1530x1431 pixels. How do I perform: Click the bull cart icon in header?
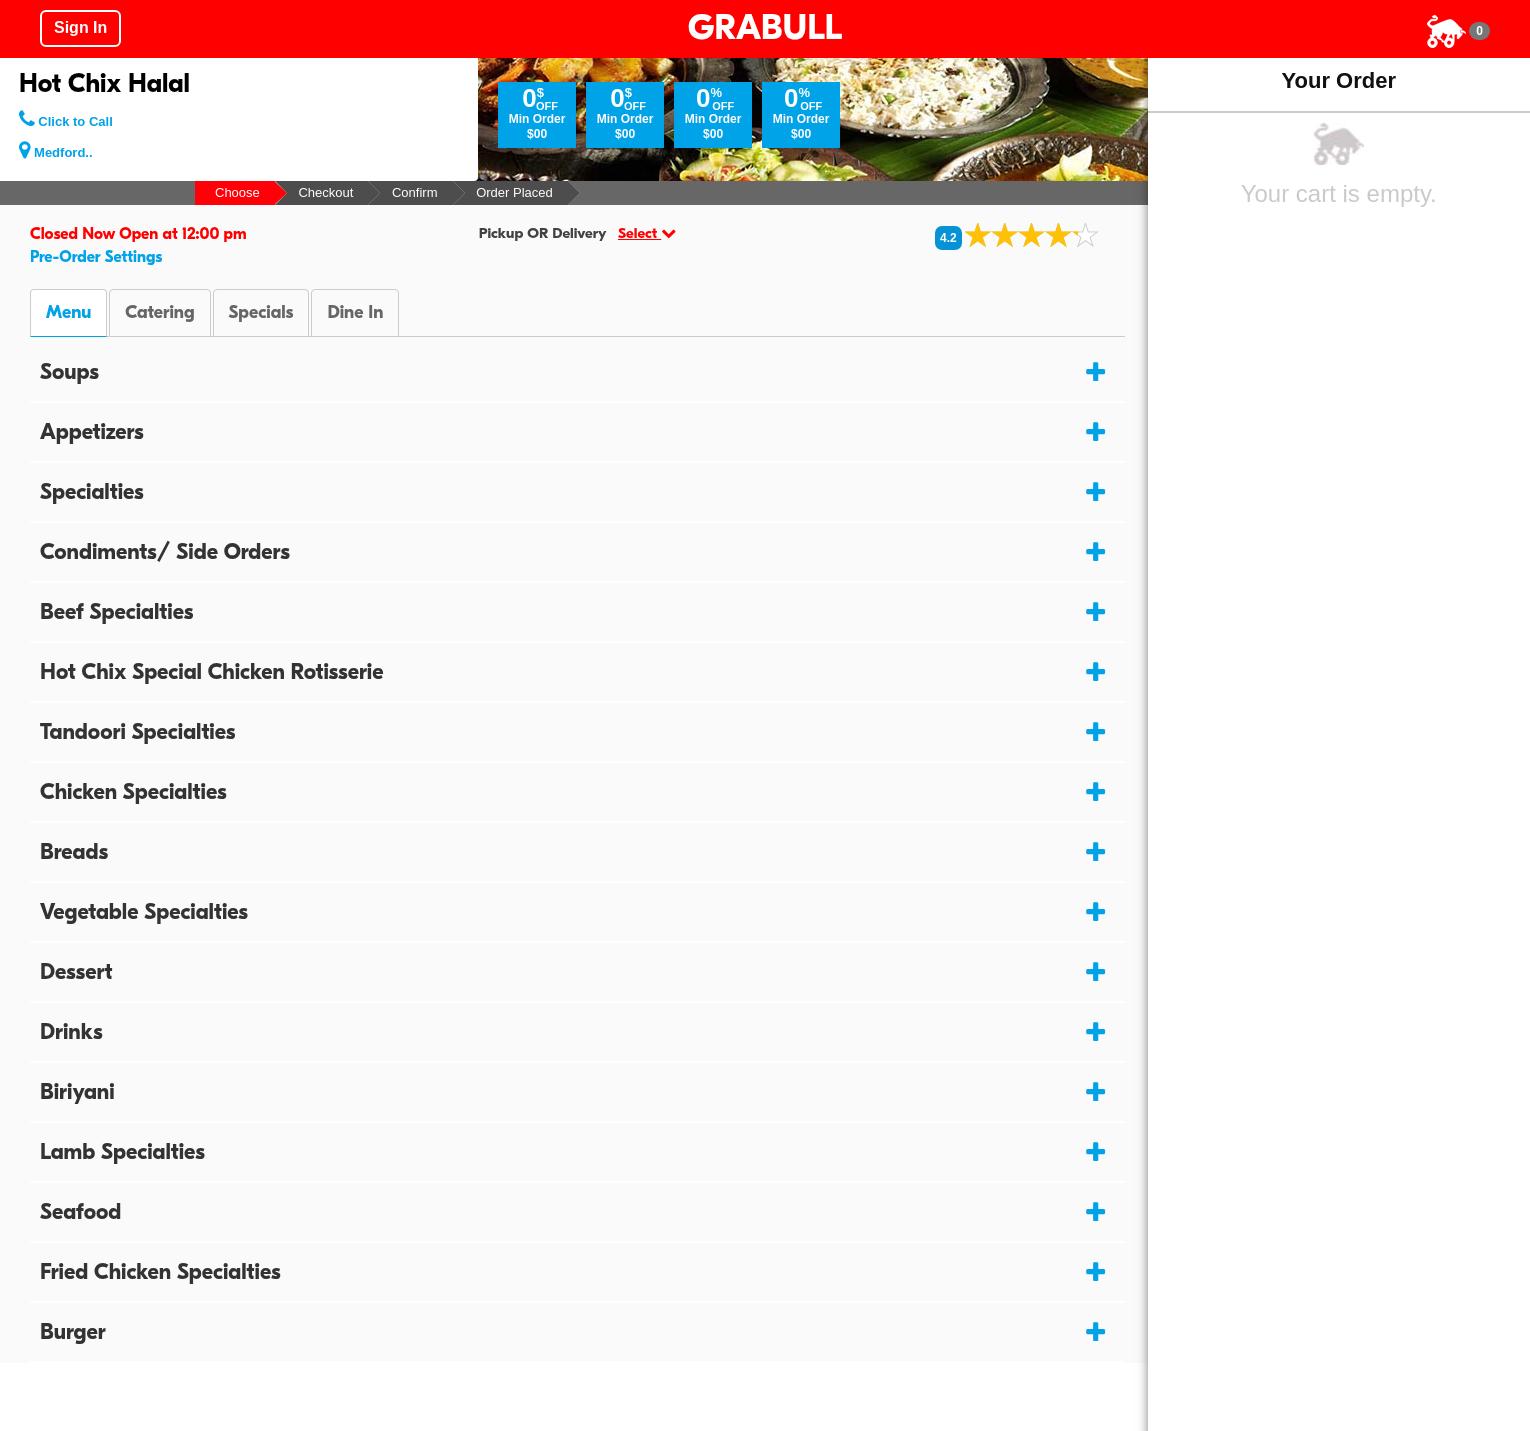pyautogui.click(x=1445, y=31)
